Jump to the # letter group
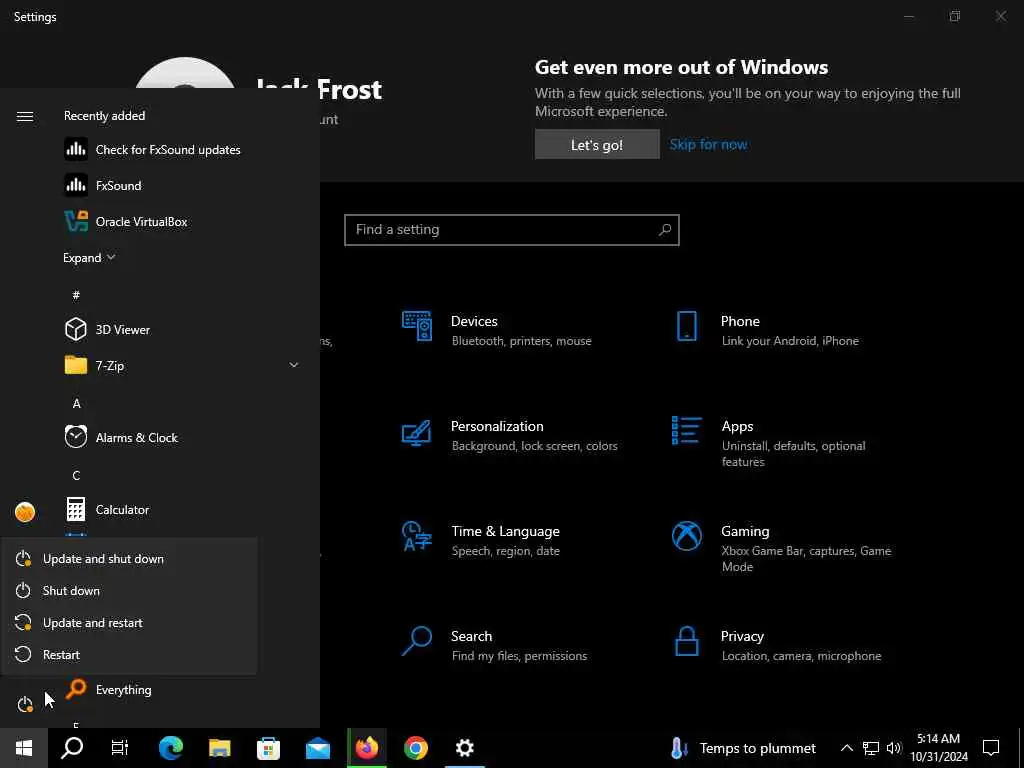Screen dimensions: 1024x768 (76, 295)
